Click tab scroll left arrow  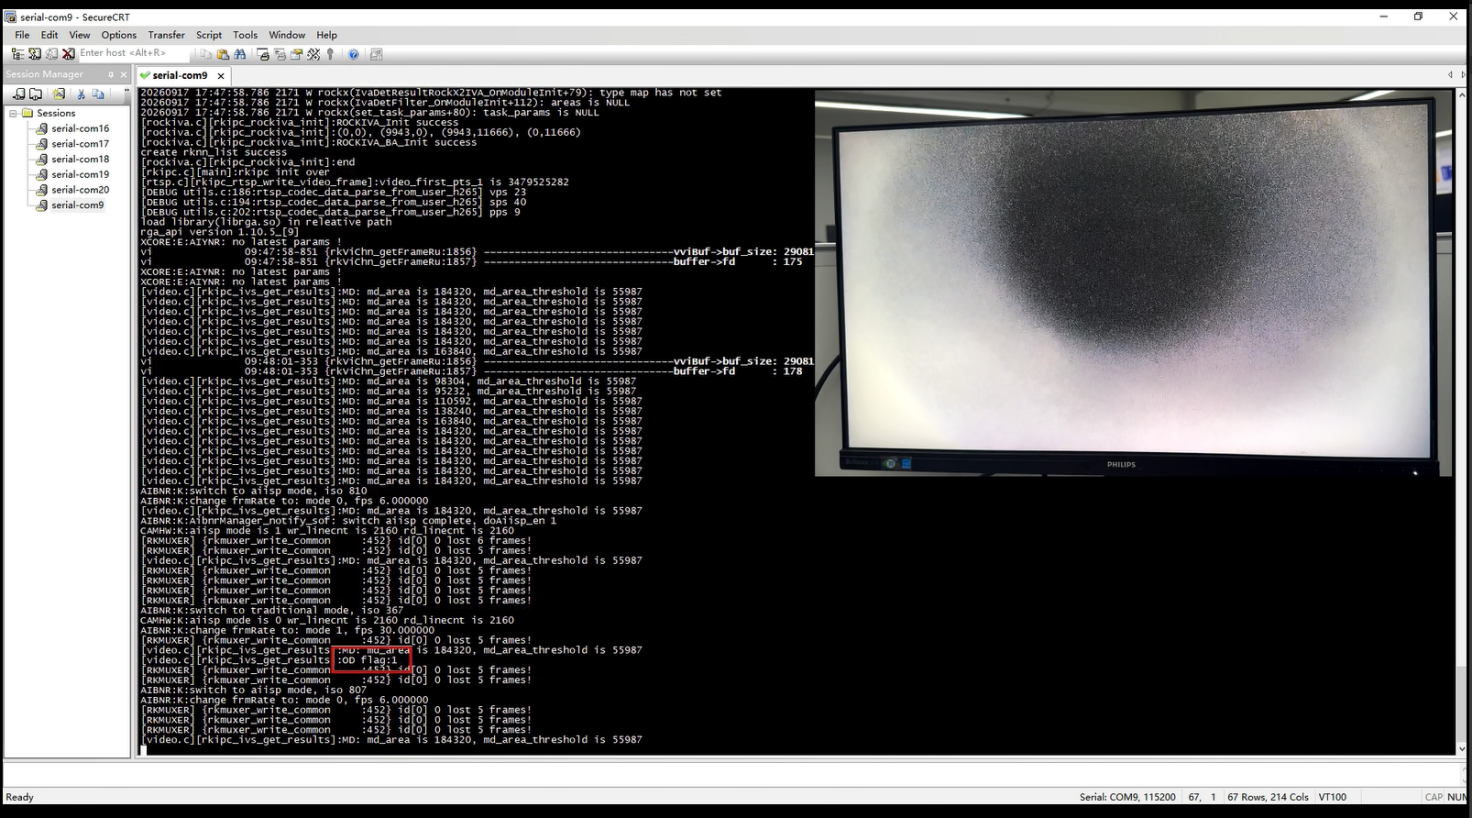[1450, 75]
